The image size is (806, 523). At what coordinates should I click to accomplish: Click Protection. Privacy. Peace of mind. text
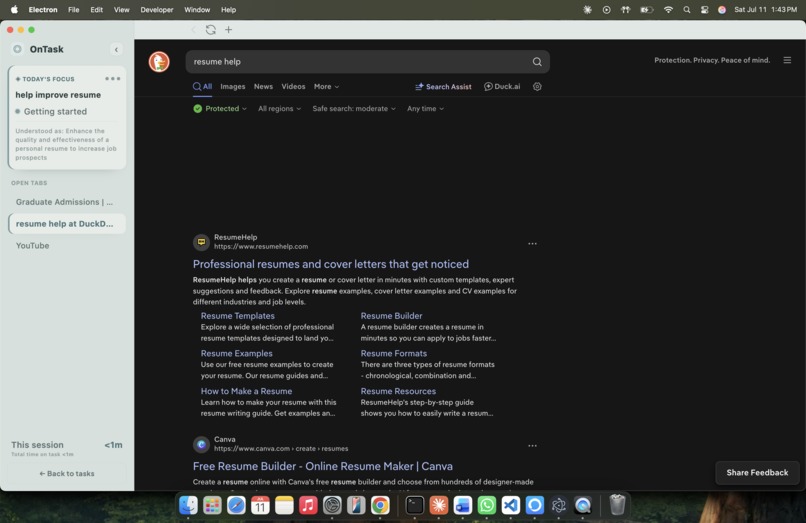click(712, 60)
